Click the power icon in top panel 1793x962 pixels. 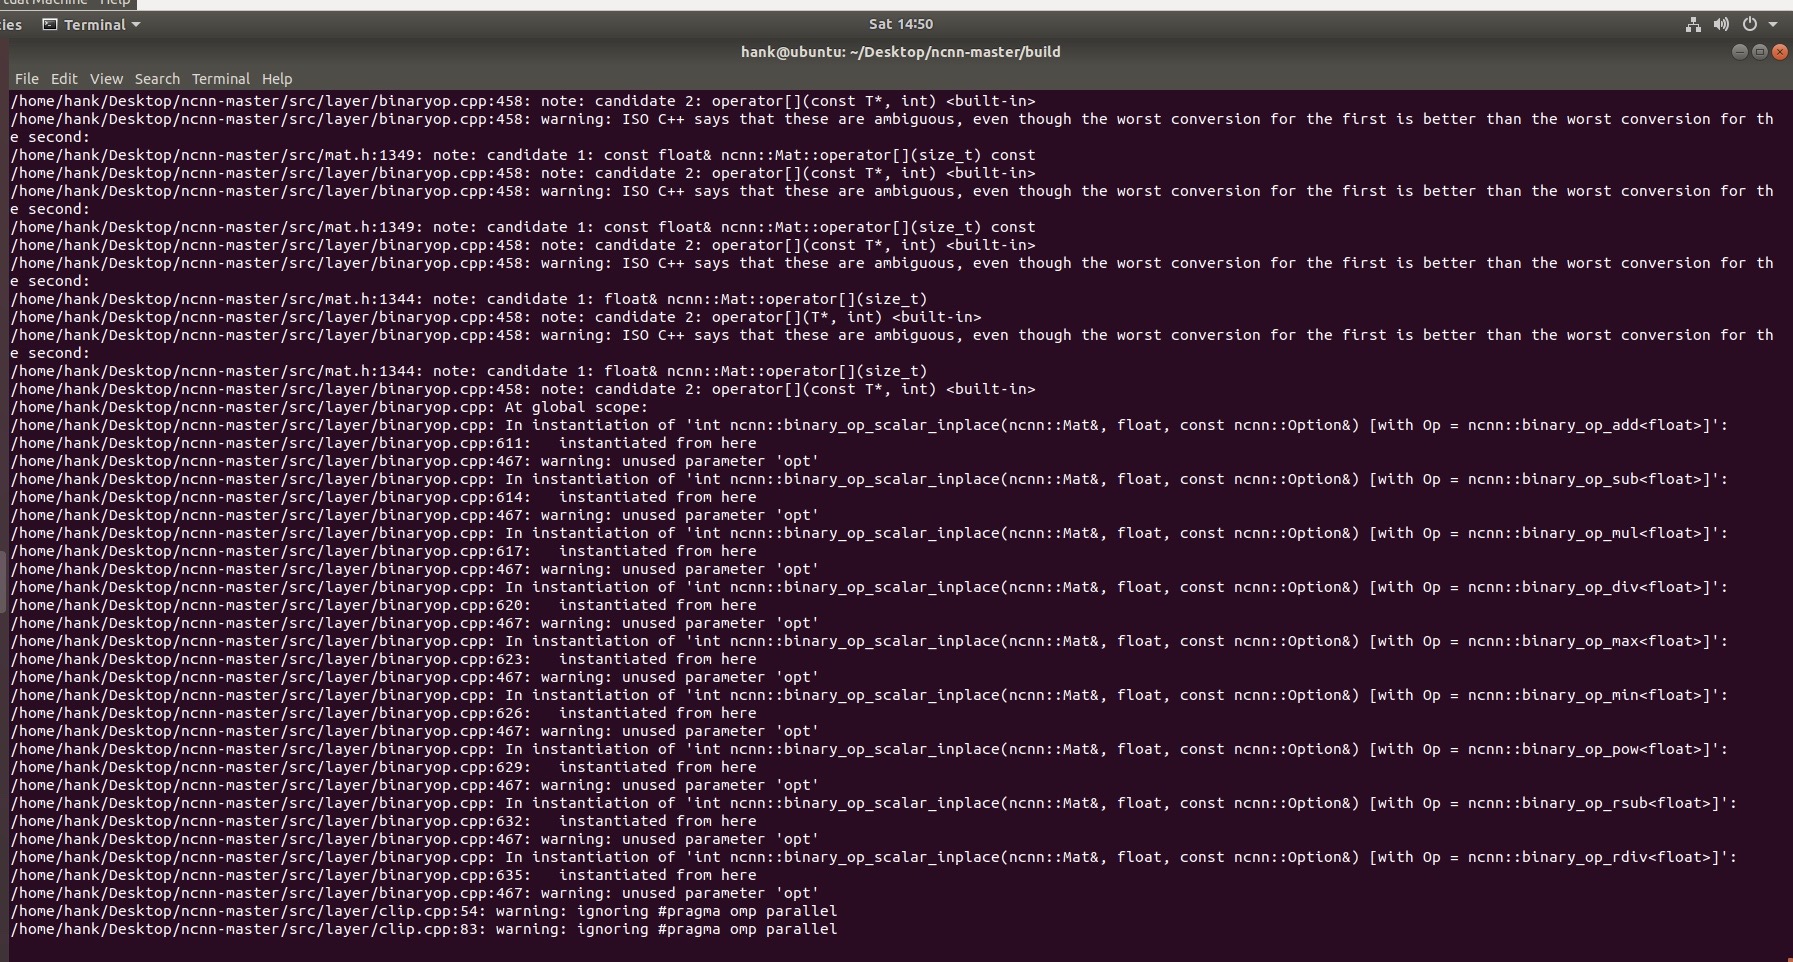point(1749,25)
